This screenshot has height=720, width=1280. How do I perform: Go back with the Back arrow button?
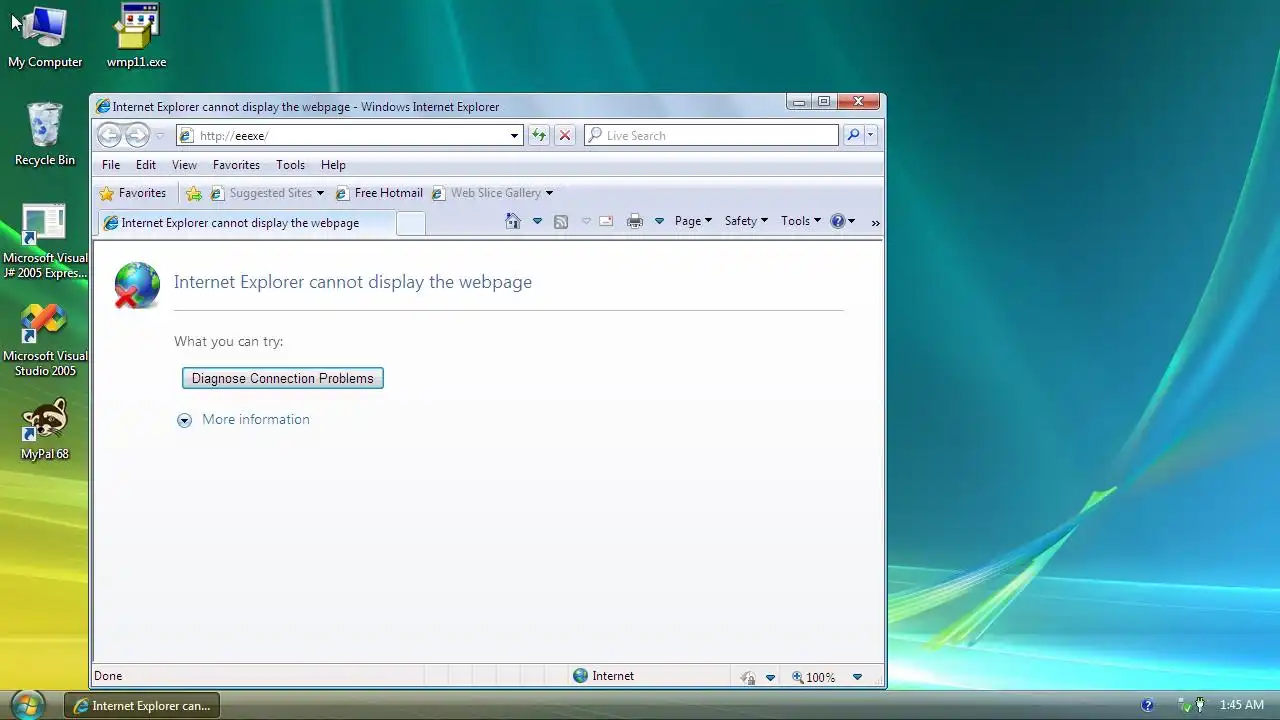click(x=109, y=135)
